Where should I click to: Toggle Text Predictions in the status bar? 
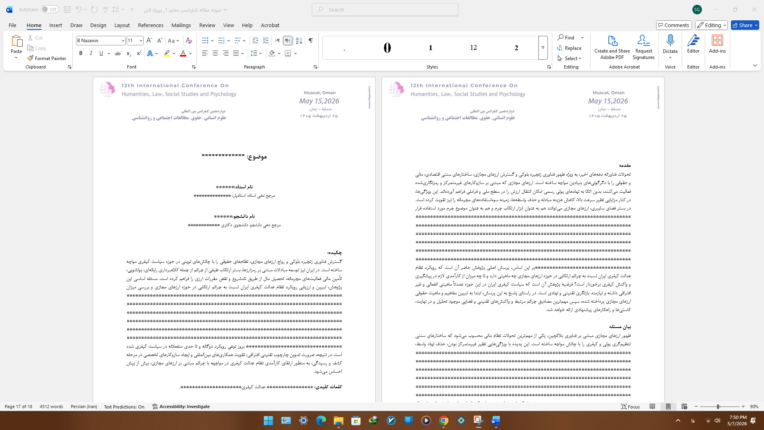(124, 407)
